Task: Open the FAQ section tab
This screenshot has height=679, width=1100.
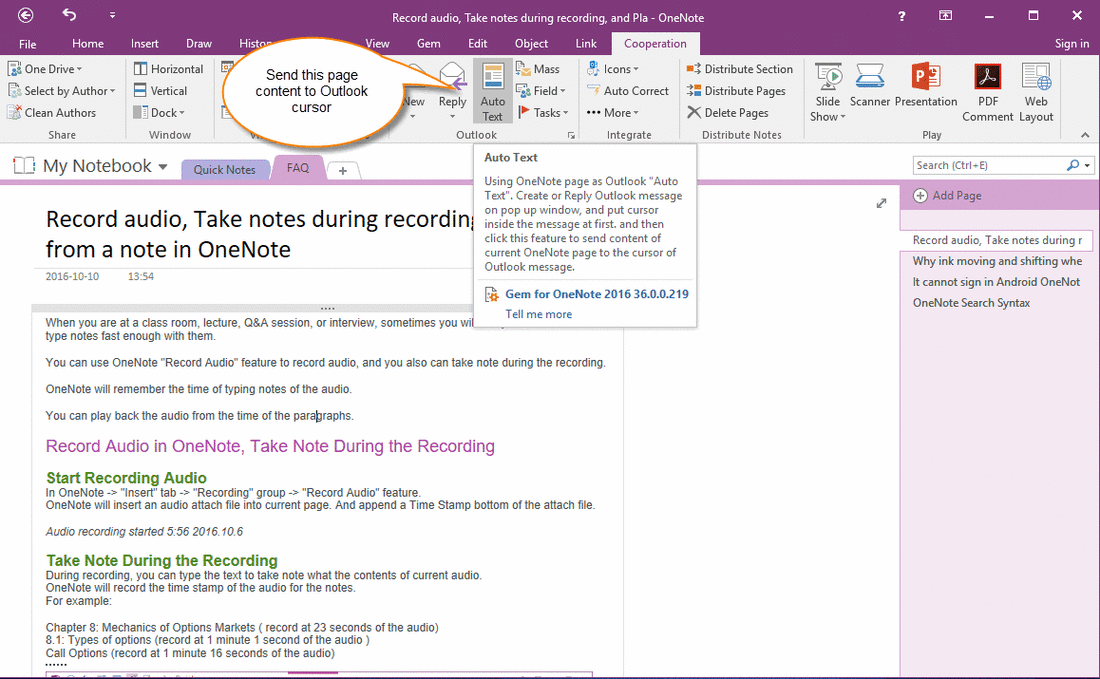Action: point(297,168)
